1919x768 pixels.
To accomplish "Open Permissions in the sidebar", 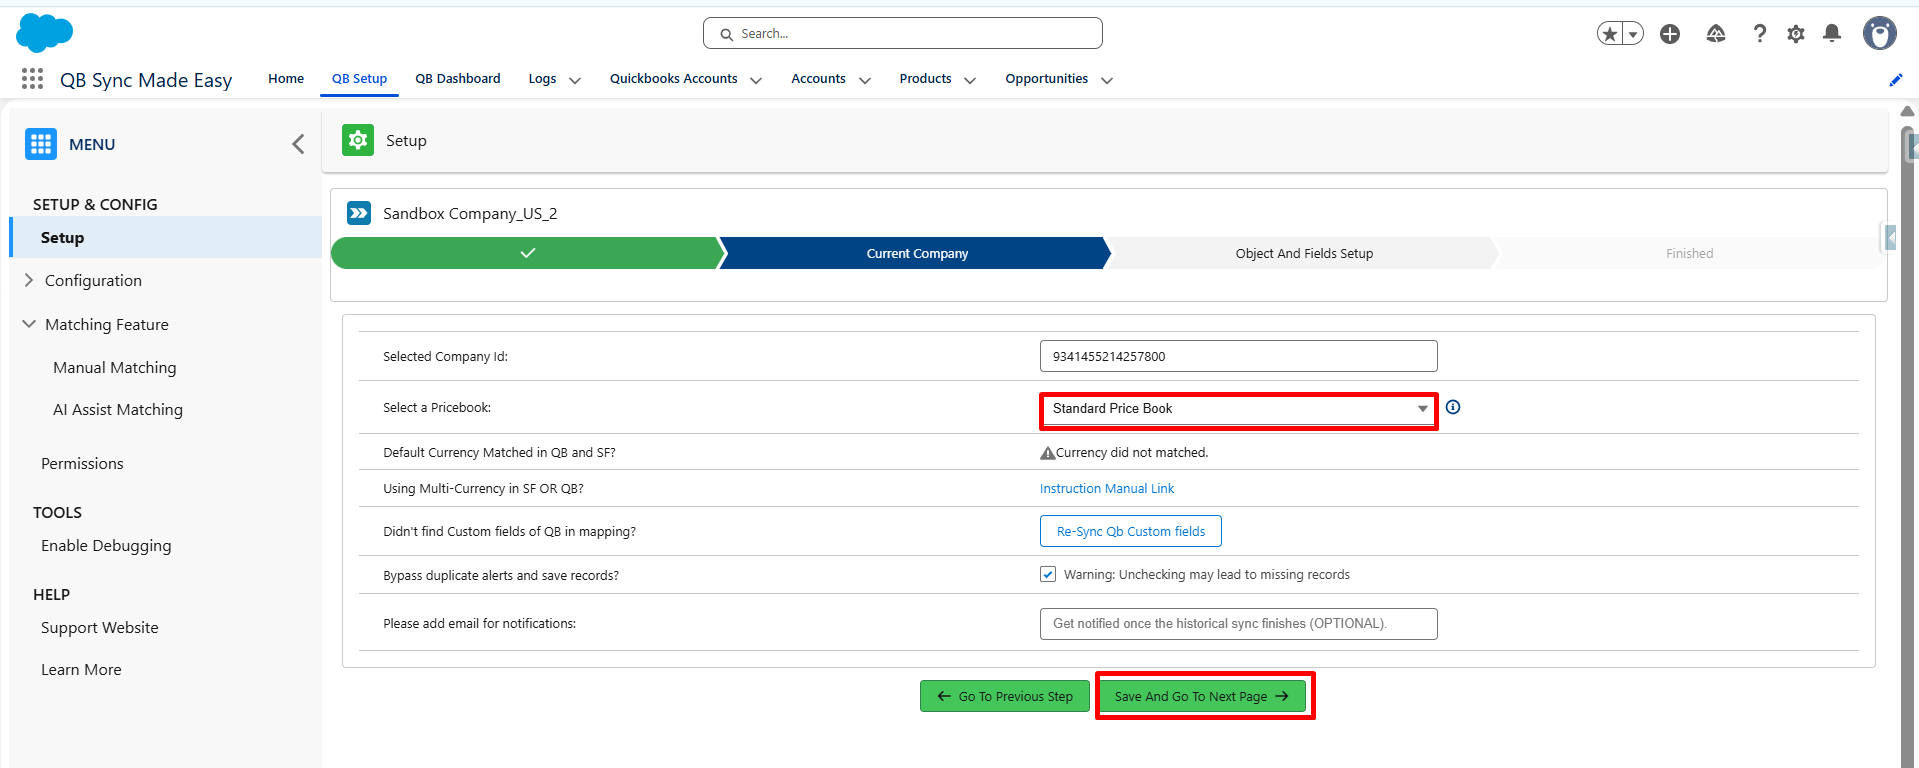I will (82, 464).
